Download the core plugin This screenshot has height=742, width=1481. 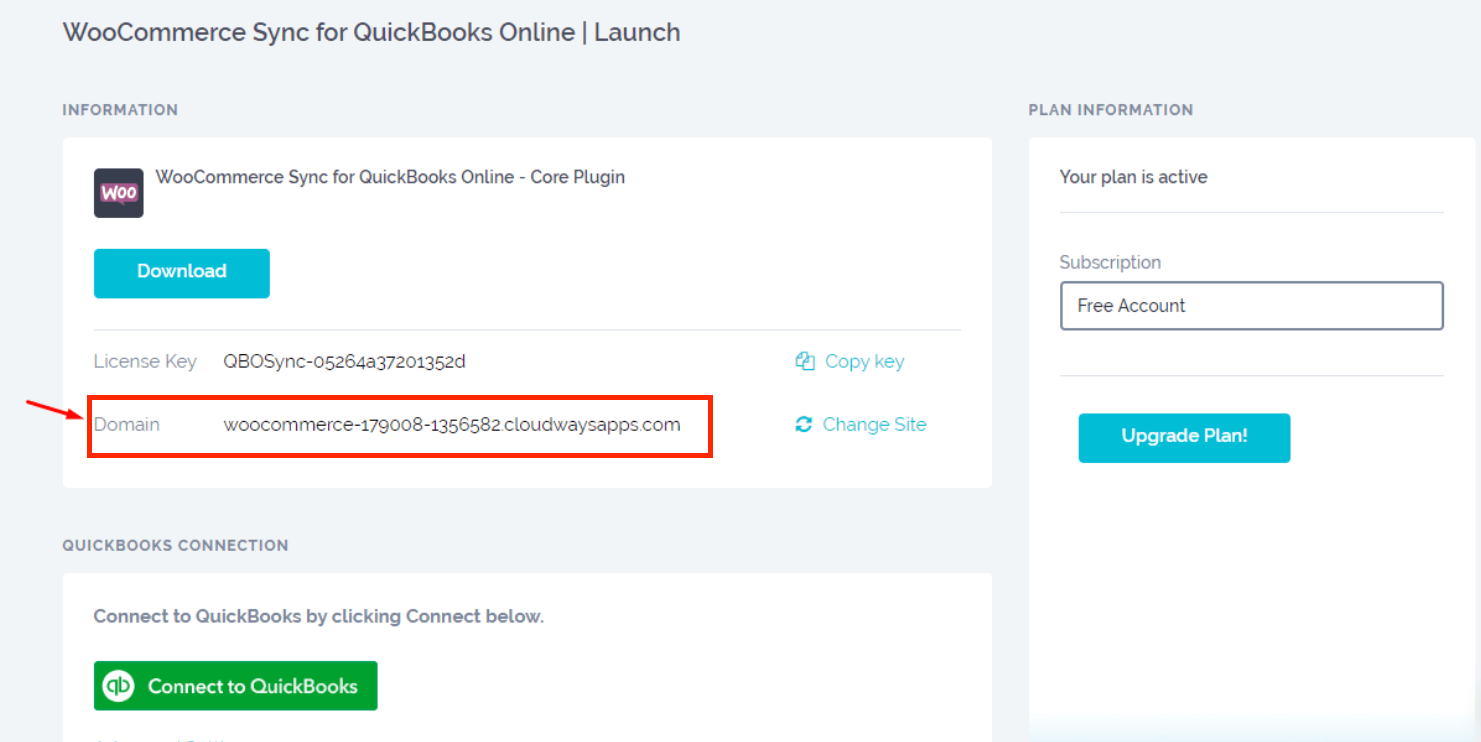click(182, 273)
